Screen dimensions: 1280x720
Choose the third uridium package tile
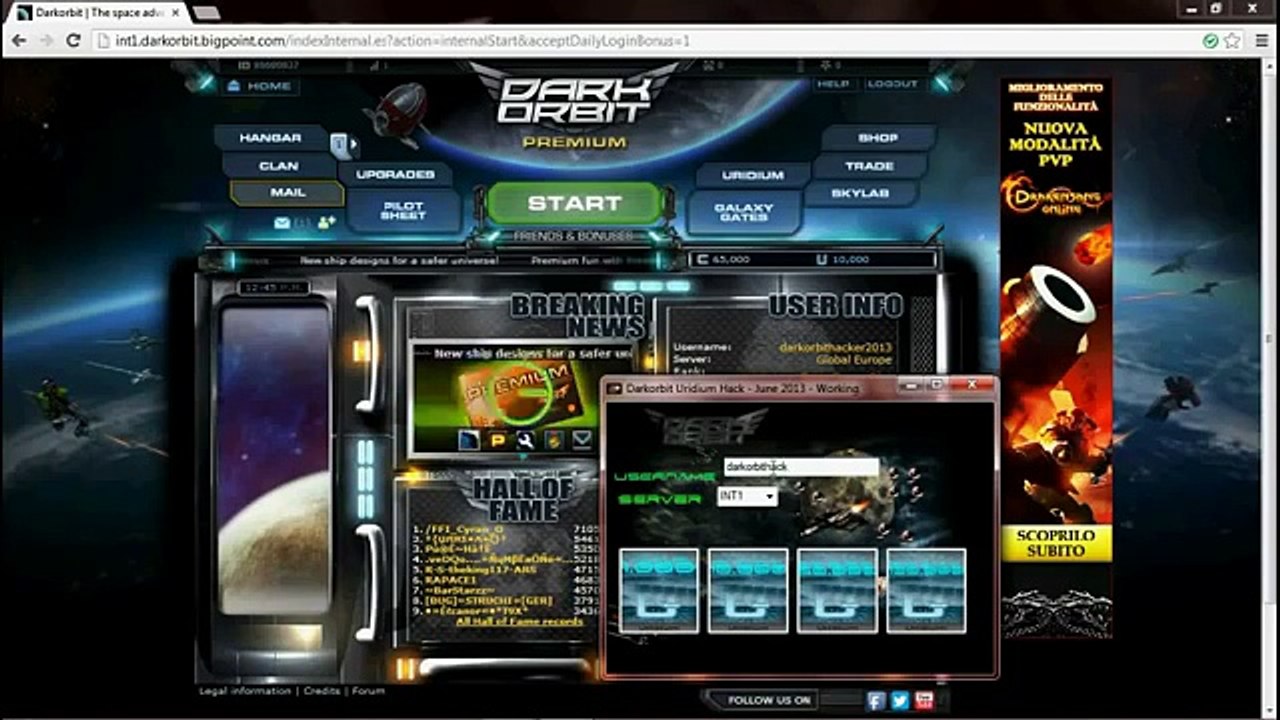[837, 591]
